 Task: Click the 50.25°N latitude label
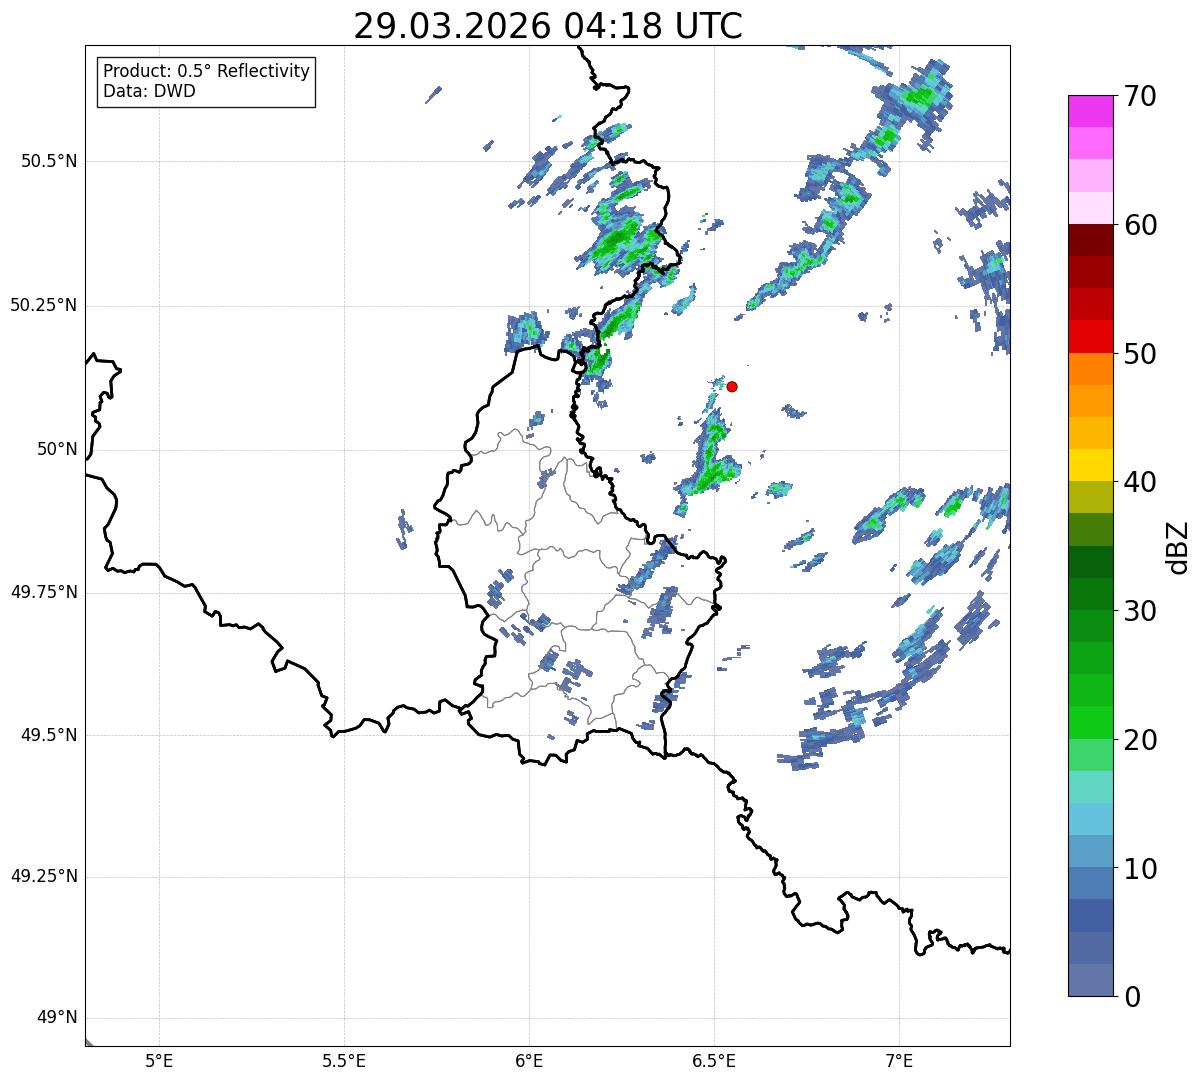43,305
